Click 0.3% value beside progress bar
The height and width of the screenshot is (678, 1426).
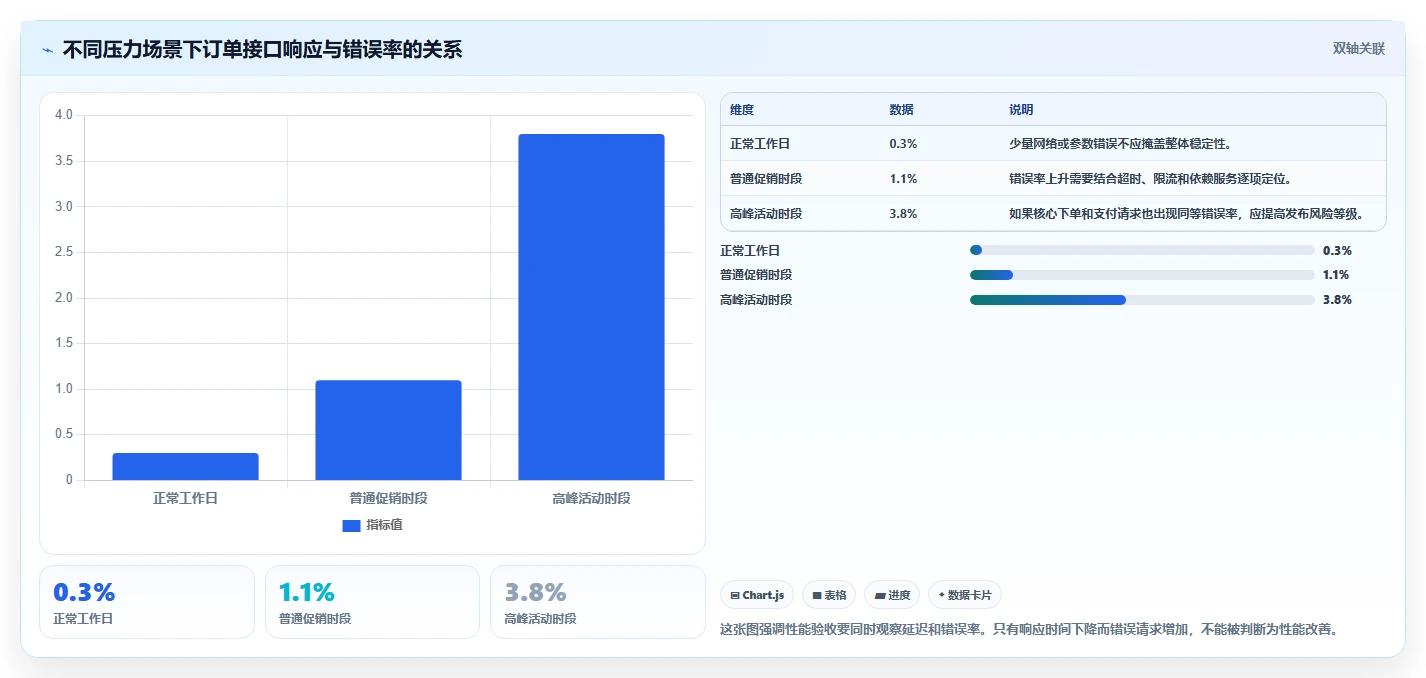(x=1337, y=251)
